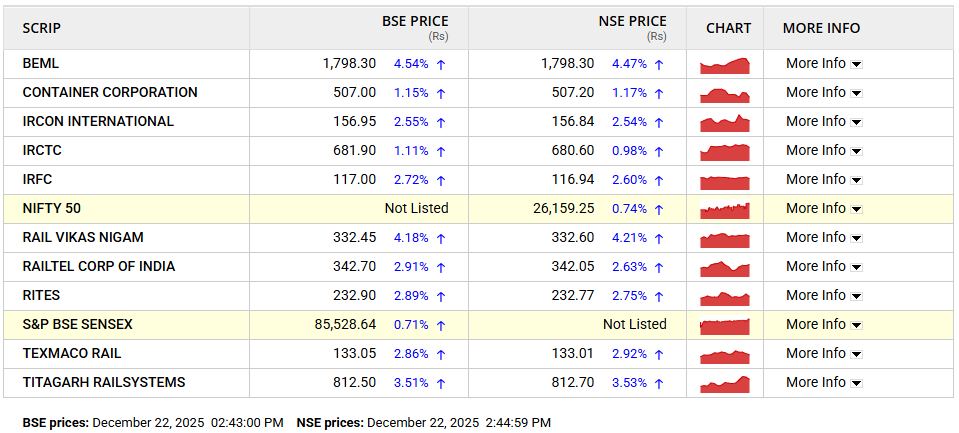The width and height of the screenshot is (959, 433).
Task: Open Railtel Corp mini chart
Action: click(724, 267)
